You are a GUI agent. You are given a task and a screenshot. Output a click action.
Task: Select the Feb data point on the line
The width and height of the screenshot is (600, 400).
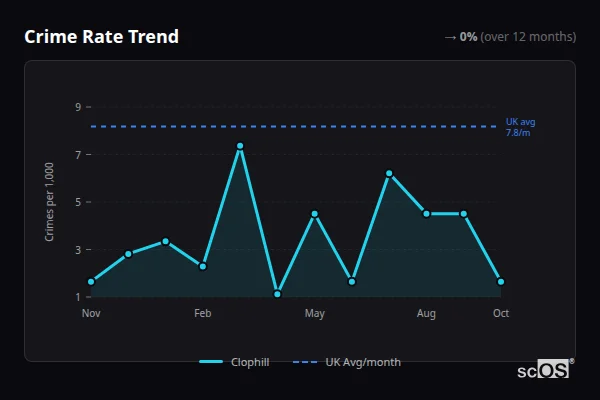pos(203,266)
